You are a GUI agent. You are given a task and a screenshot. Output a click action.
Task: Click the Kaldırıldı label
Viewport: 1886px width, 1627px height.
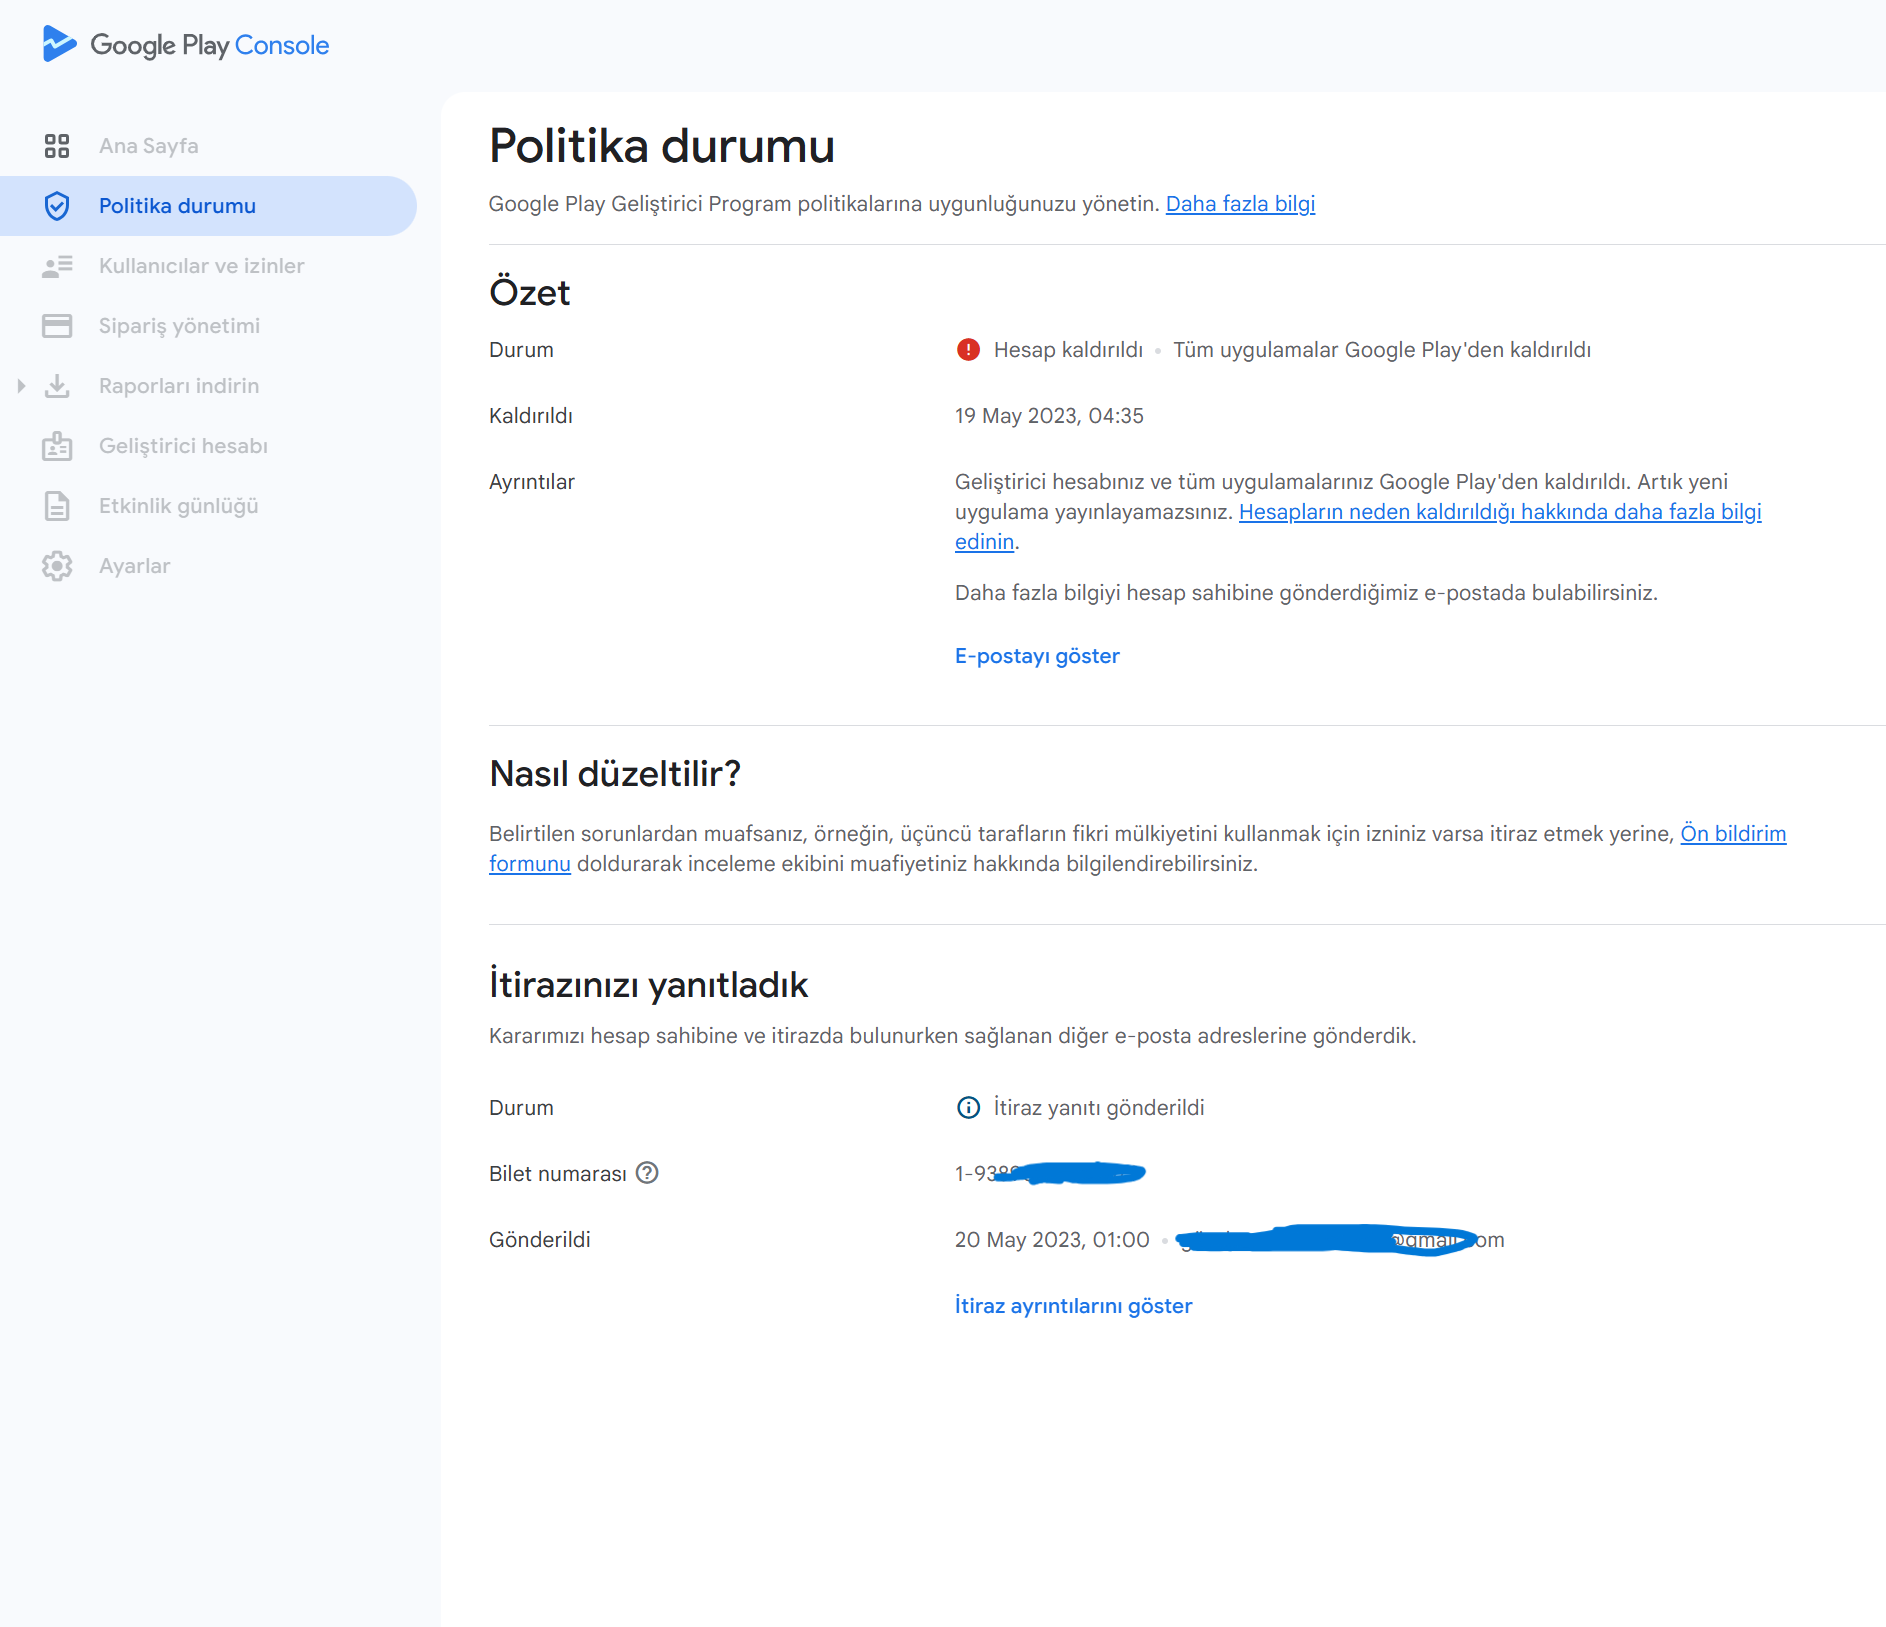[531, 416]
